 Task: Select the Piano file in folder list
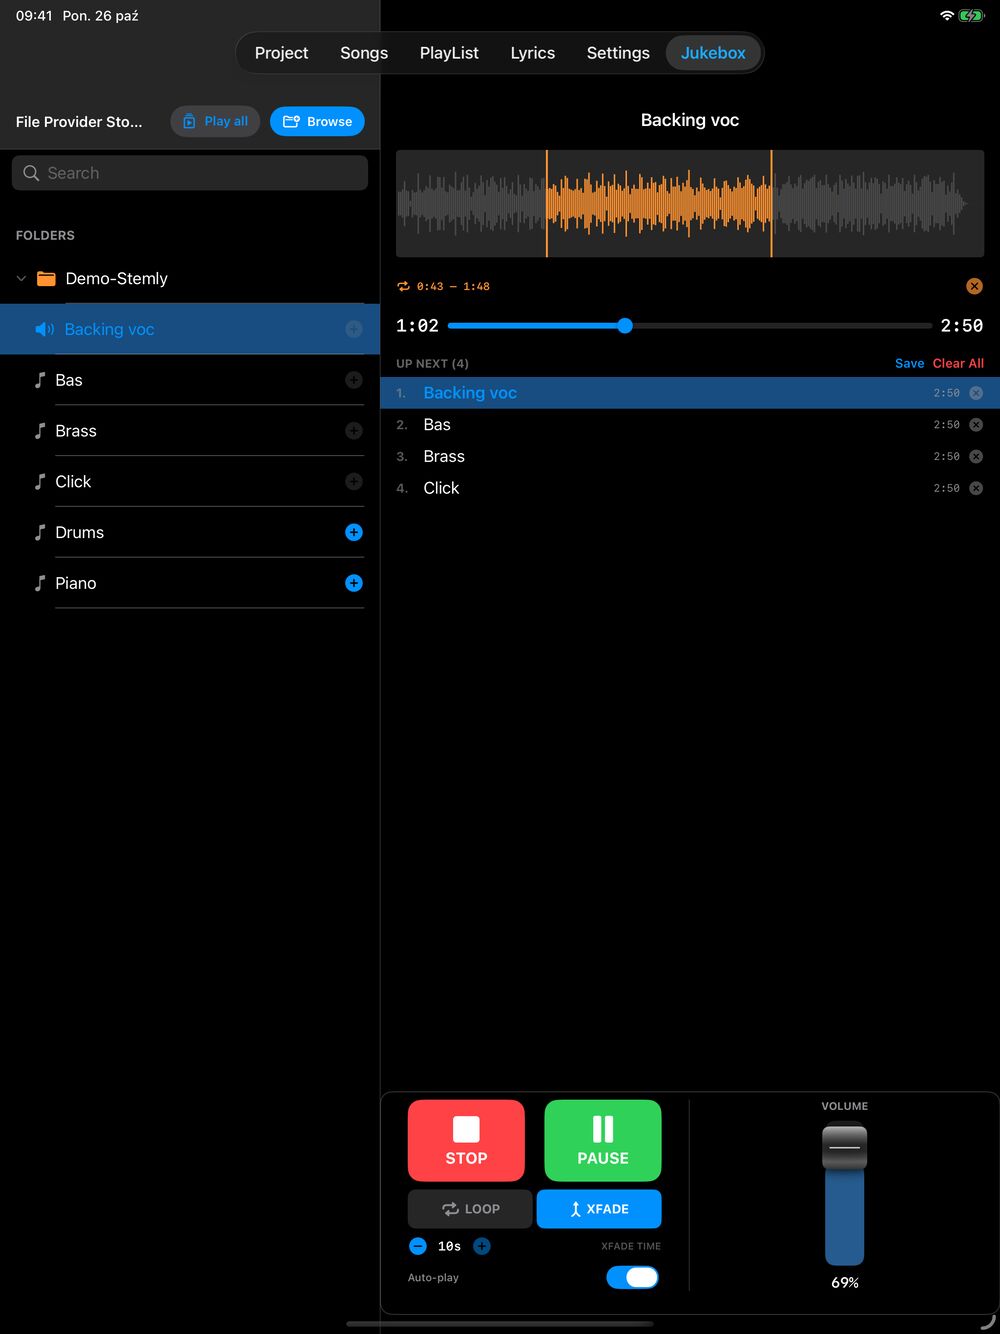click(190, 583)
